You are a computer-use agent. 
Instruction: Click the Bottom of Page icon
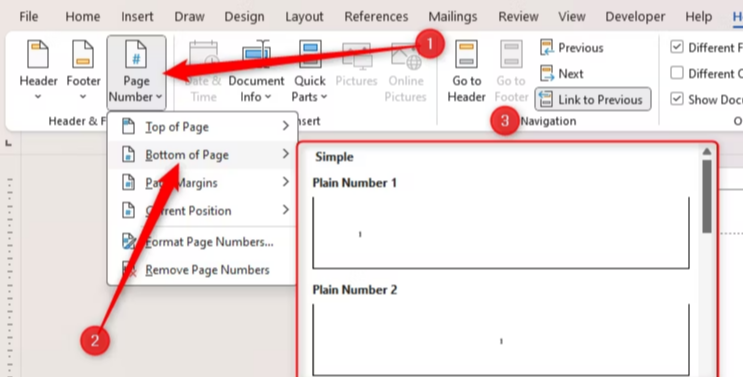(128, 155)
